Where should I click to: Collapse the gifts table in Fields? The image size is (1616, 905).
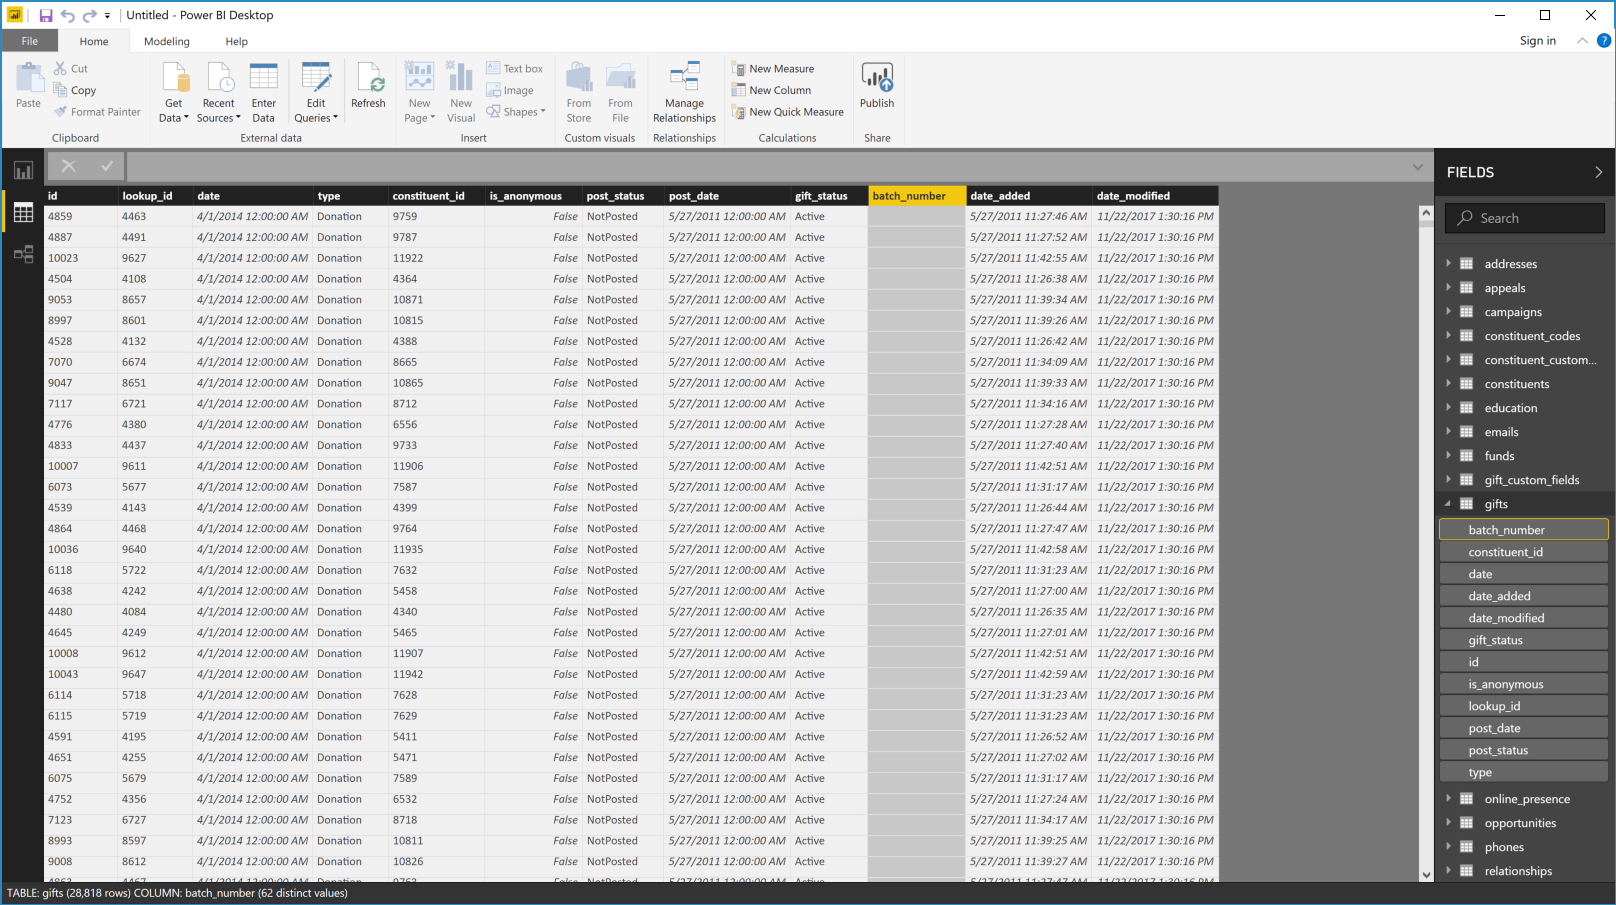coord(1447,504)
